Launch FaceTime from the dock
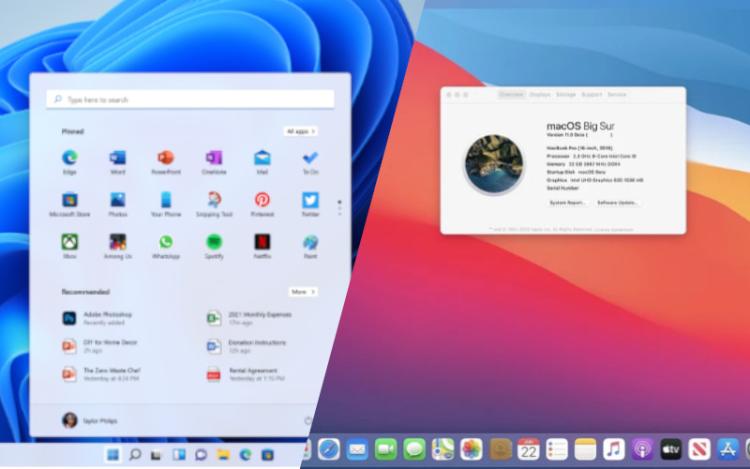Screen dimensions: 750x469 click(x=386, y=449)
